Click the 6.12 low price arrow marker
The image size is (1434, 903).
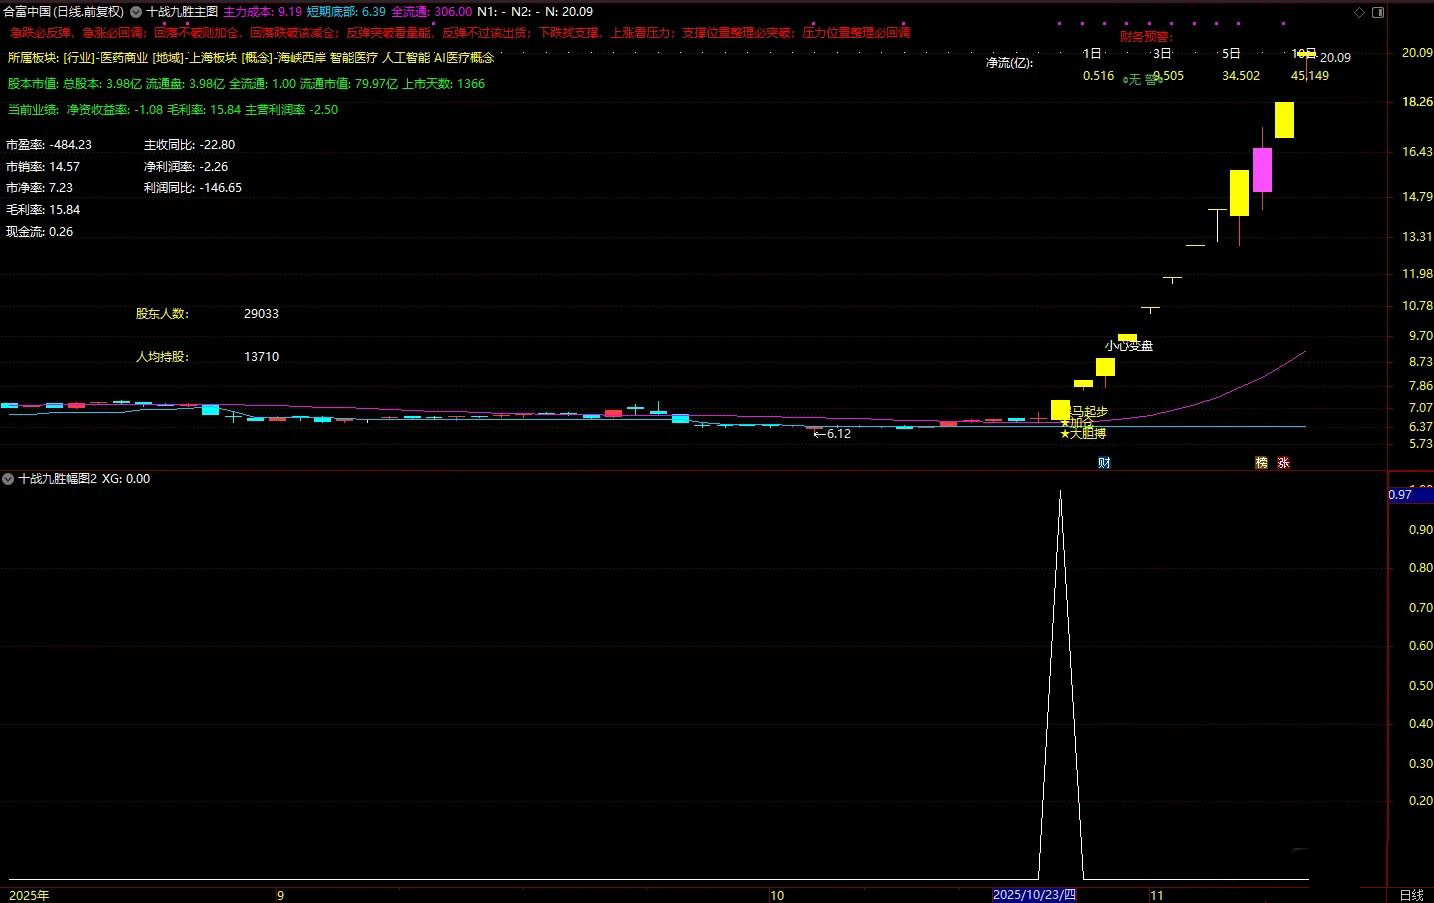click(832, 434)
